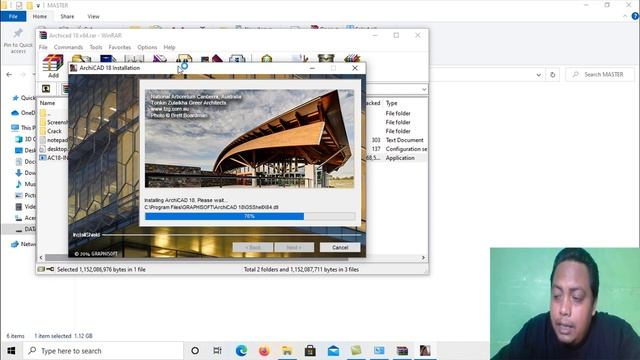Screen dimensions: 640x360
Task: Click 'Selected 1,152,086,976 bytes in 1 file' status
Action: pos(101,269)
